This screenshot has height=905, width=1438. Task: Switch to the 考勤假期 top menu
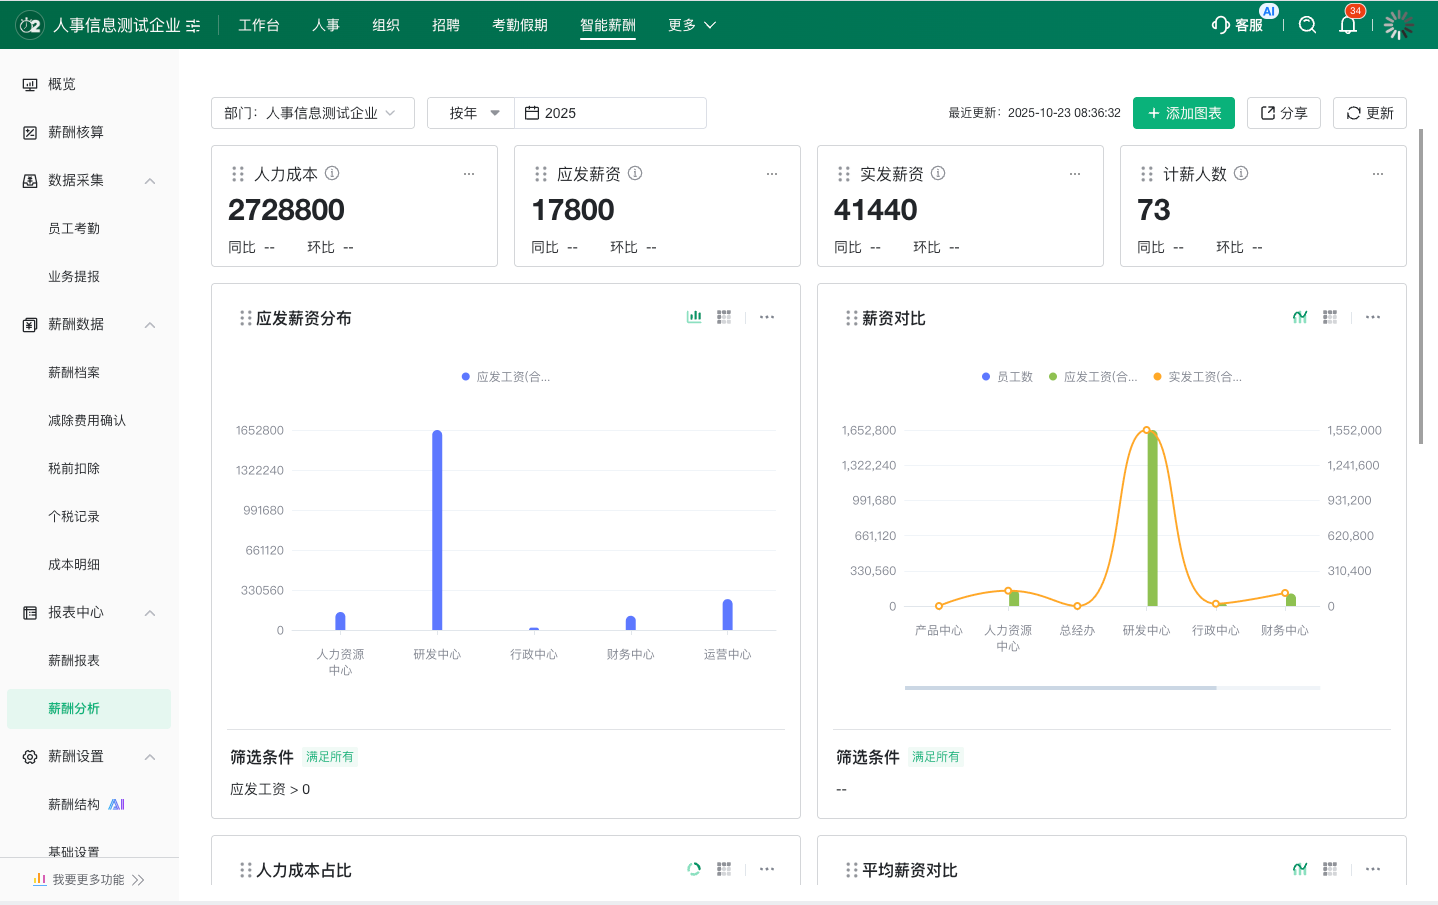(519, 25)
